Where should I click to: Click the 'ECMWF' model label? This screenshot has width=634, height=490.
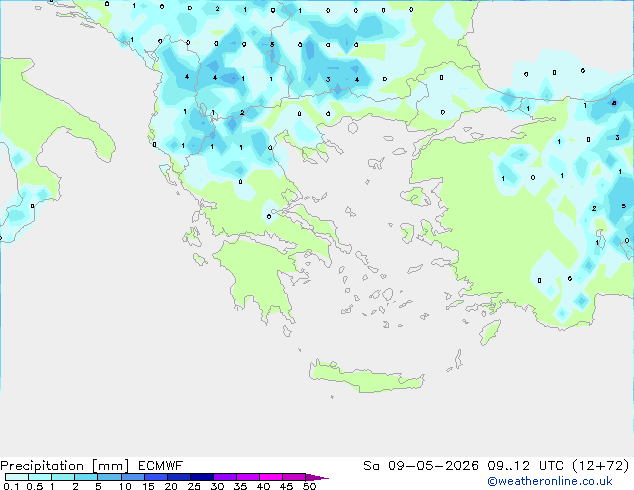pyautogui.click(x=161, y=466)
